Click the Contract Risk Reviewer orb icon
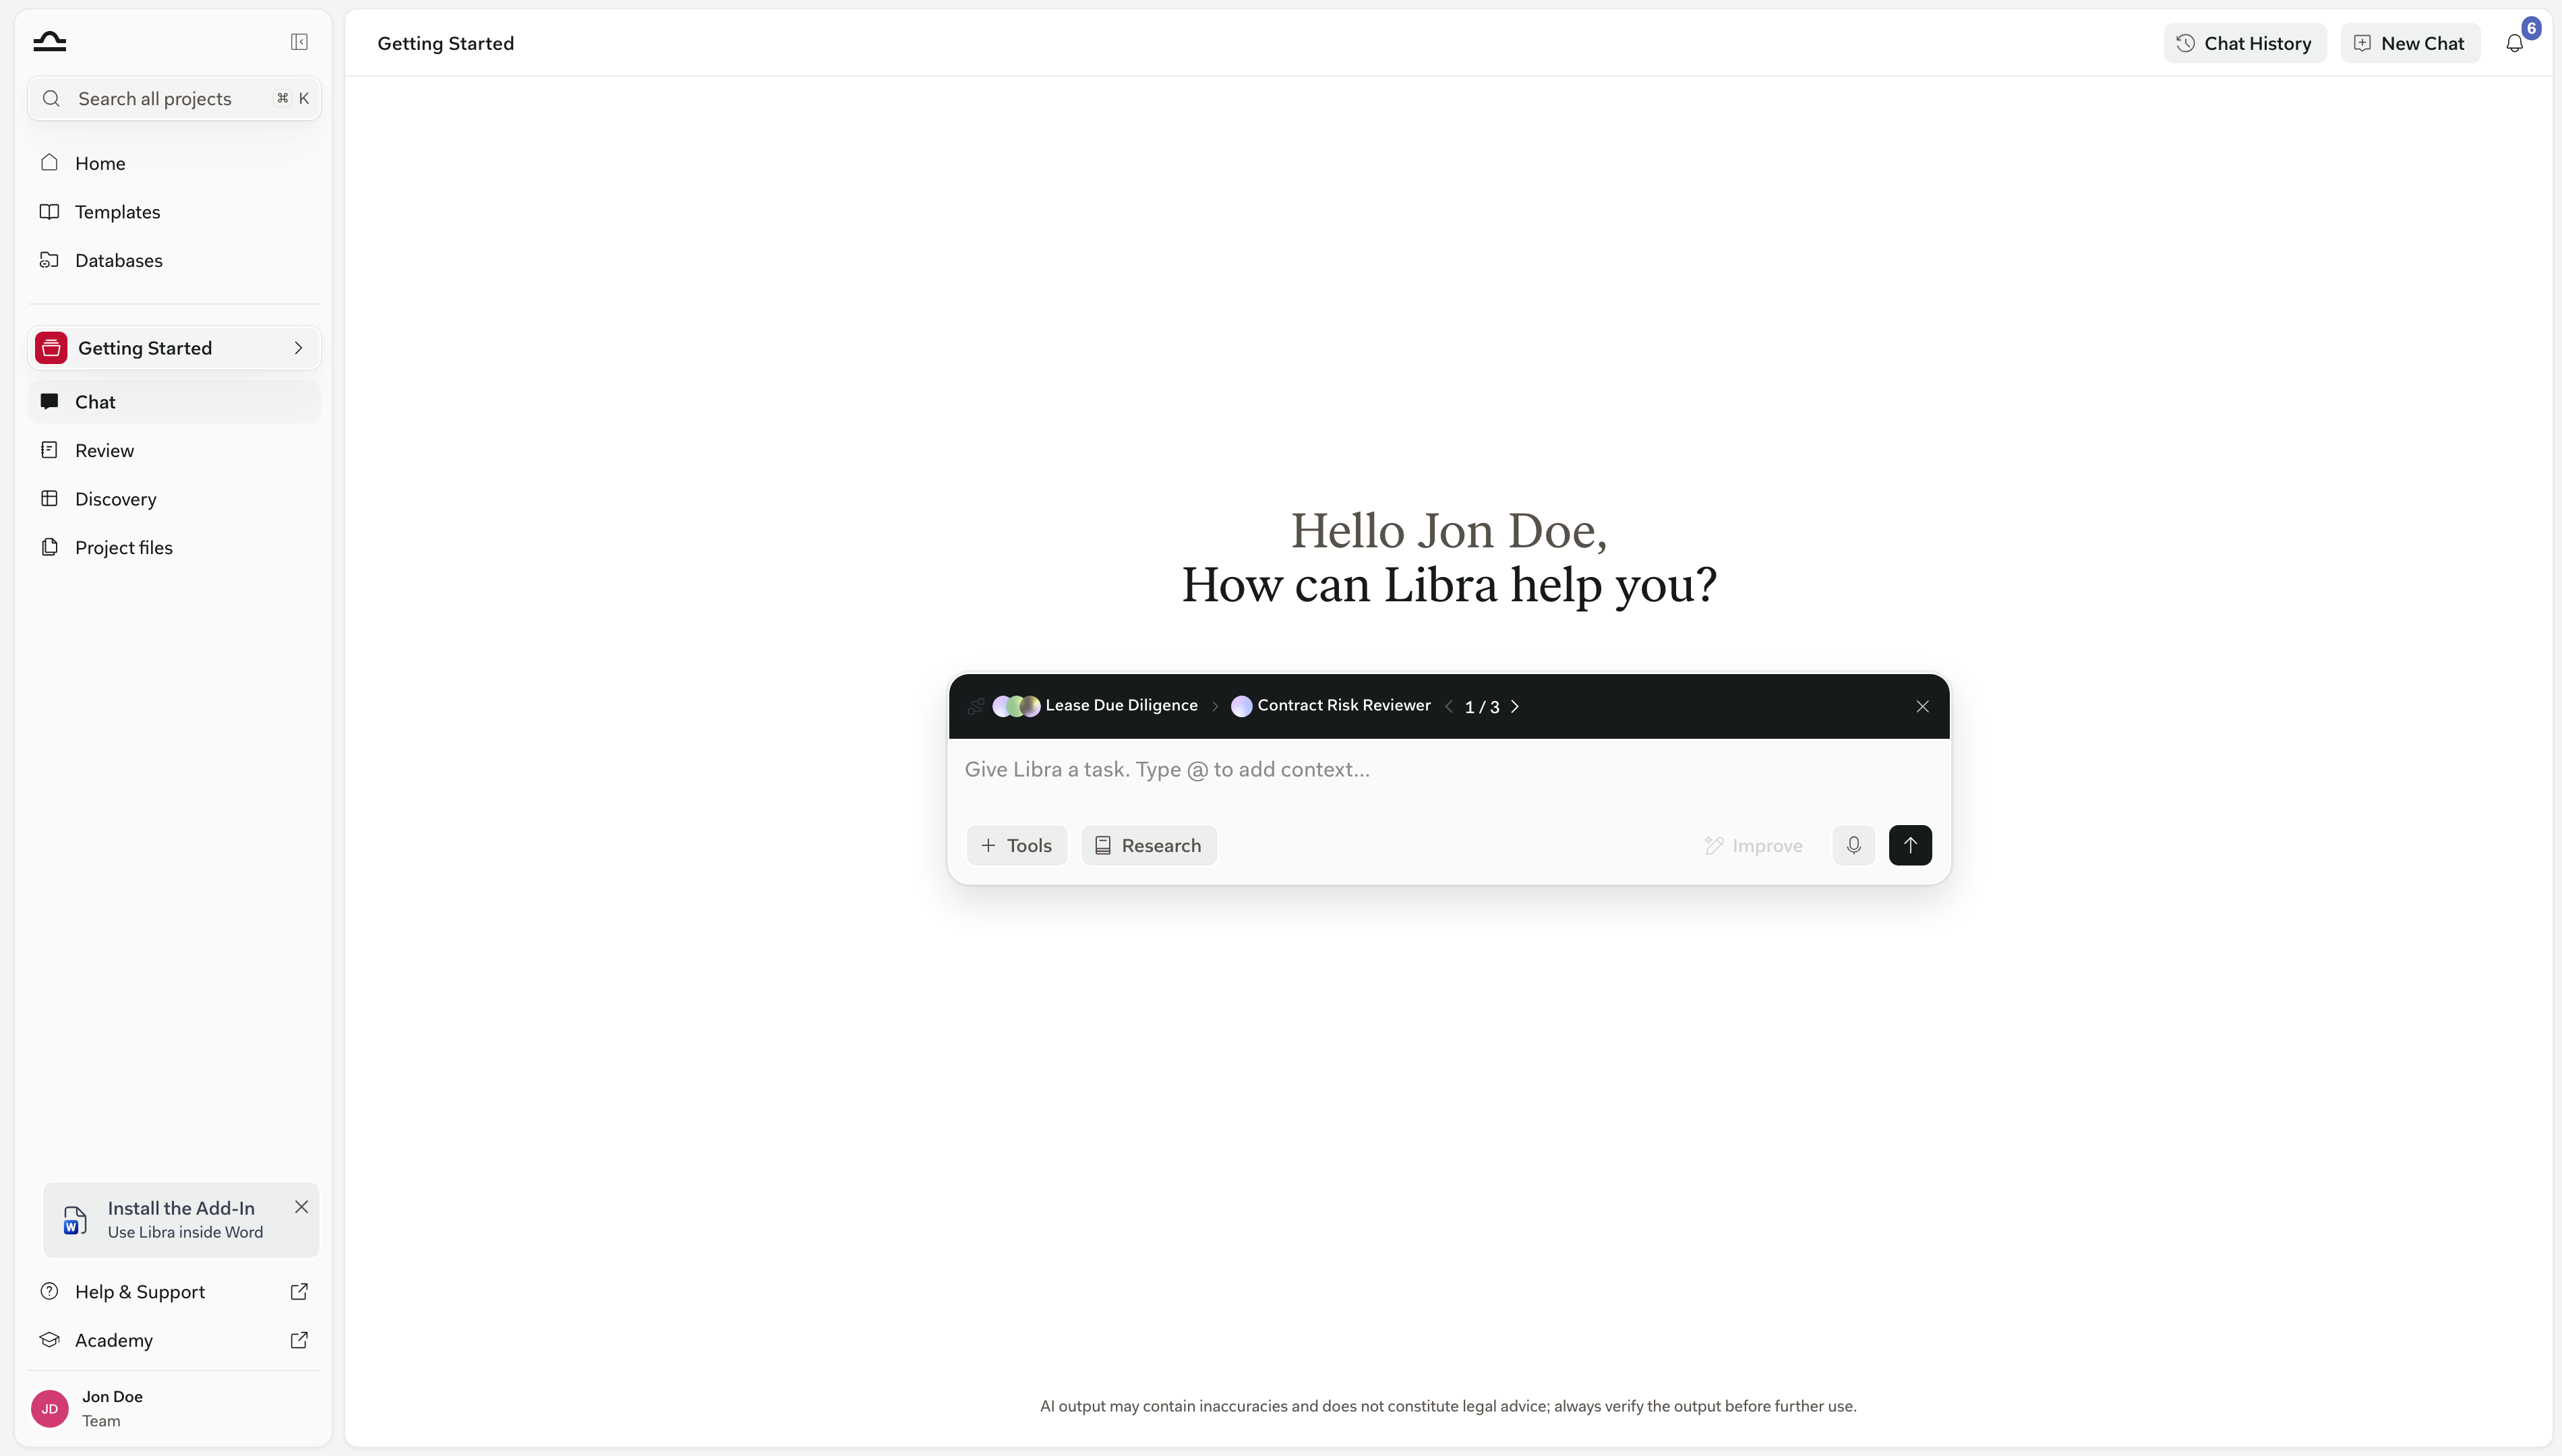The height and width of the screenshot is (1456, 2562). tap(1241, 706)
